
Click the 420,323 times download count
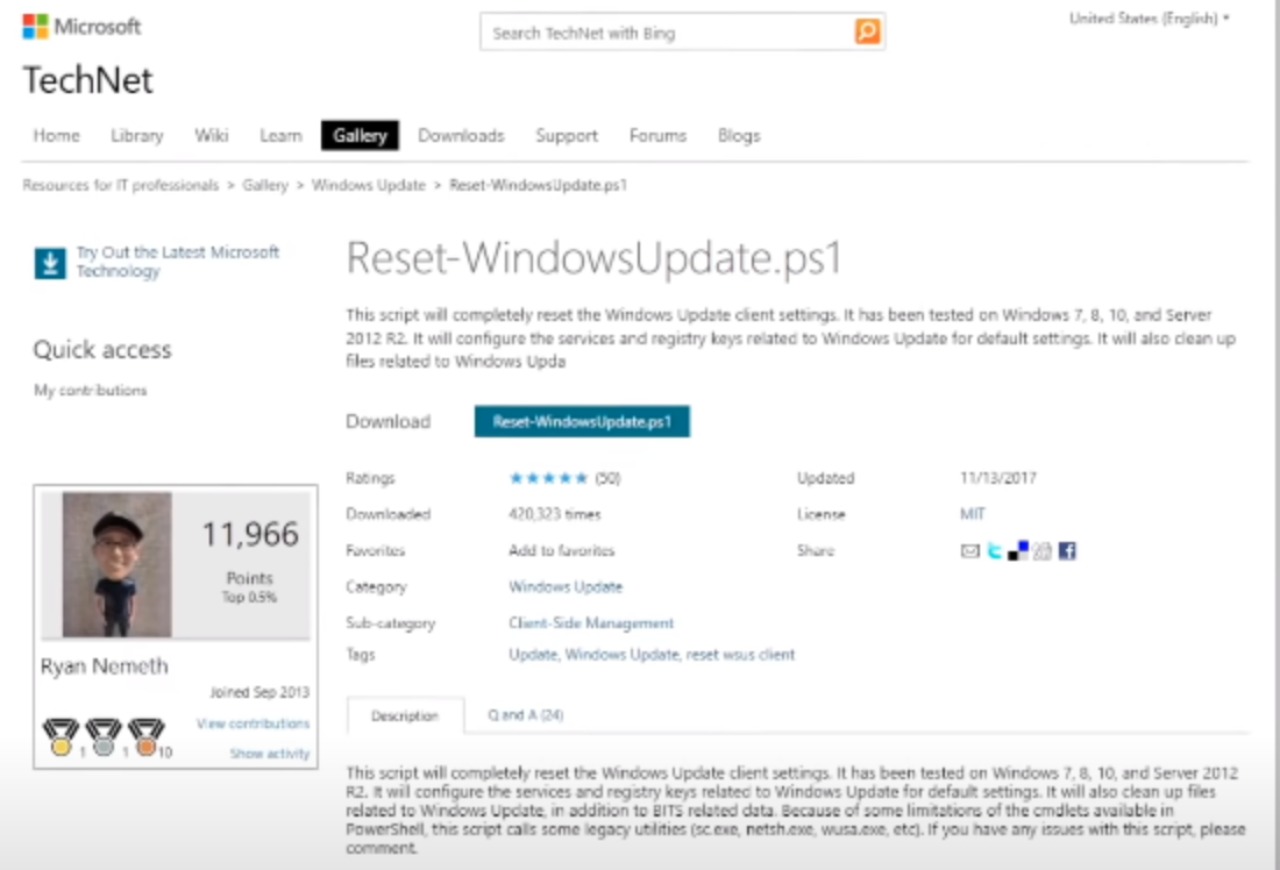[555, 514]
